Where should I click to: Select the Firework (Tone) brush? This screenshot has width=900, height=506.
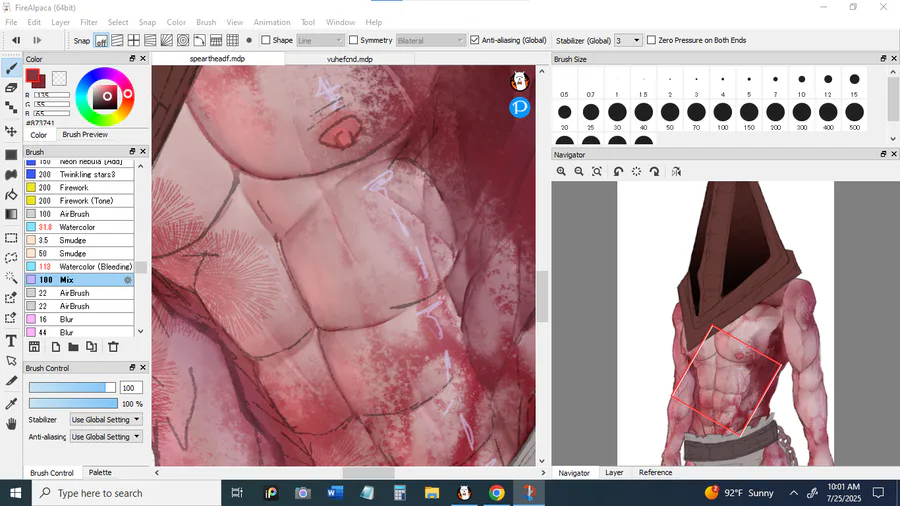point(80,201)
